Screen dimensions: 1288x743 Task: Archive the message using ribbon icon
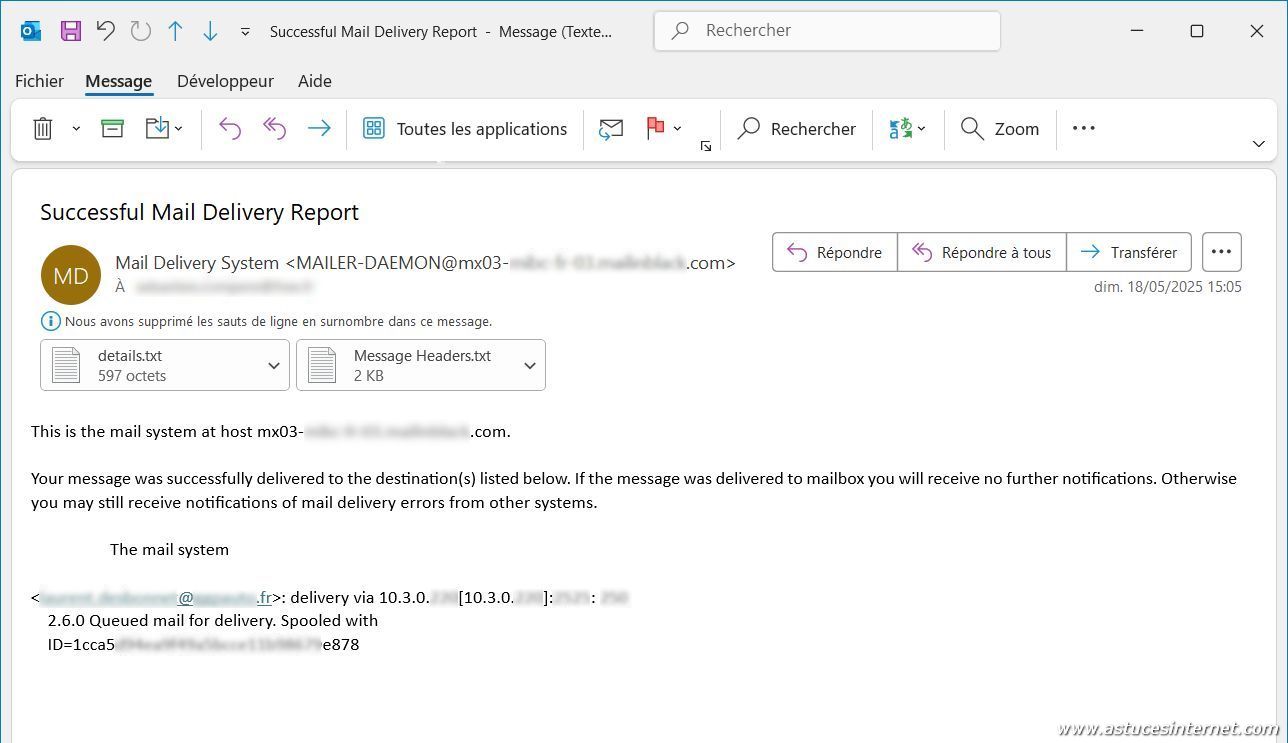pyautogui.click(x=112, y=128)
